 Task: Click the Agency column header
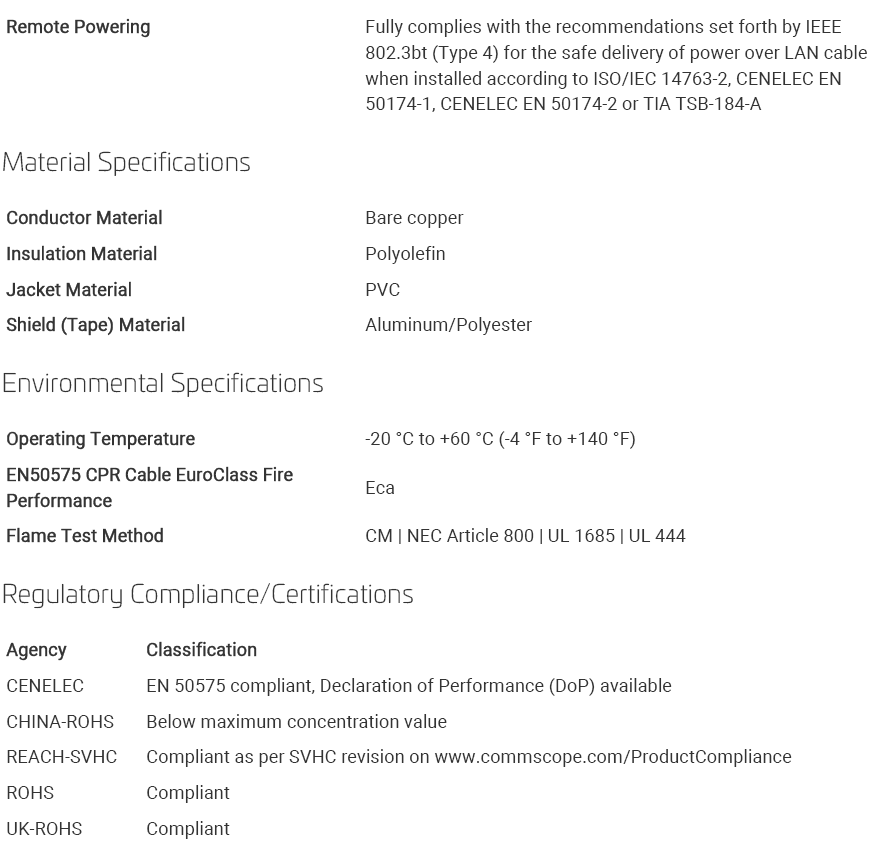(x=36, y=650)
